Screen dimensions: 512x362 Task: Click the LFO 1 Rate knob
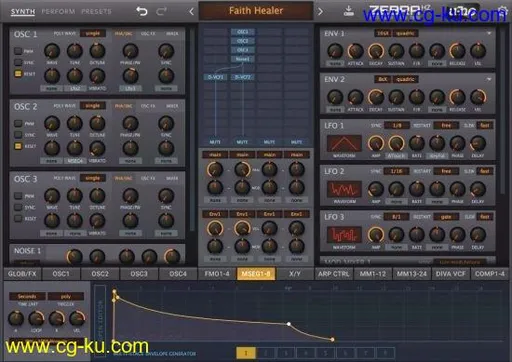point(417,143)
